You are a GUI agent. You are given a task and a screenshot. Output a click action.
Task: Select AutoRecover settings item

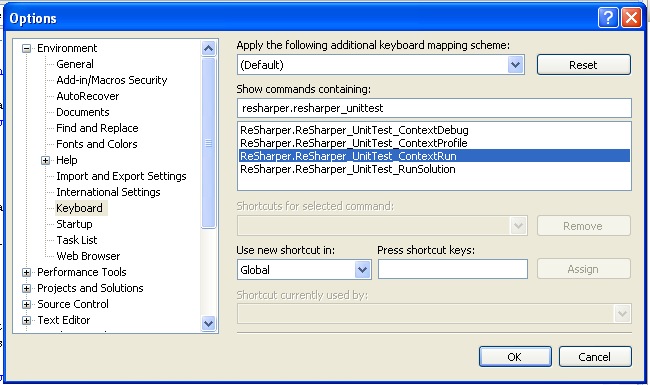tap(88, 96)
